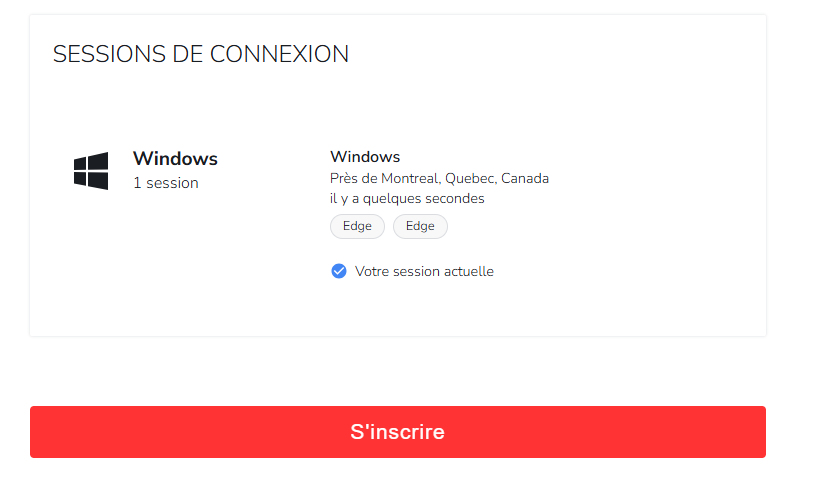Image resolution: width=818 pixels, height=499 pixels.
Task: Click the blue checkmark current-session icon
Action: coord(339,271)
